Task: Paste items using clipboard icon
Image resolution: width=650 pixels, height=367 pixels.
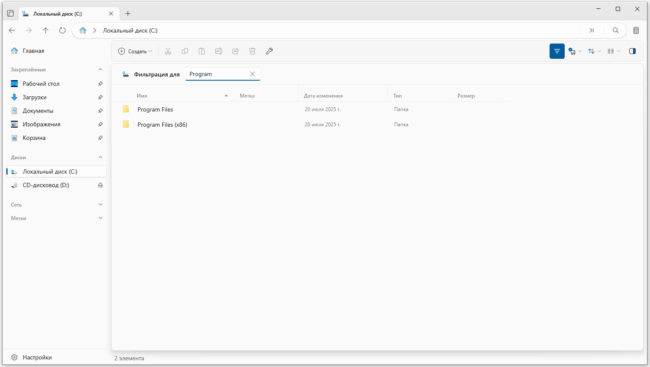Action: click(201, 51)
